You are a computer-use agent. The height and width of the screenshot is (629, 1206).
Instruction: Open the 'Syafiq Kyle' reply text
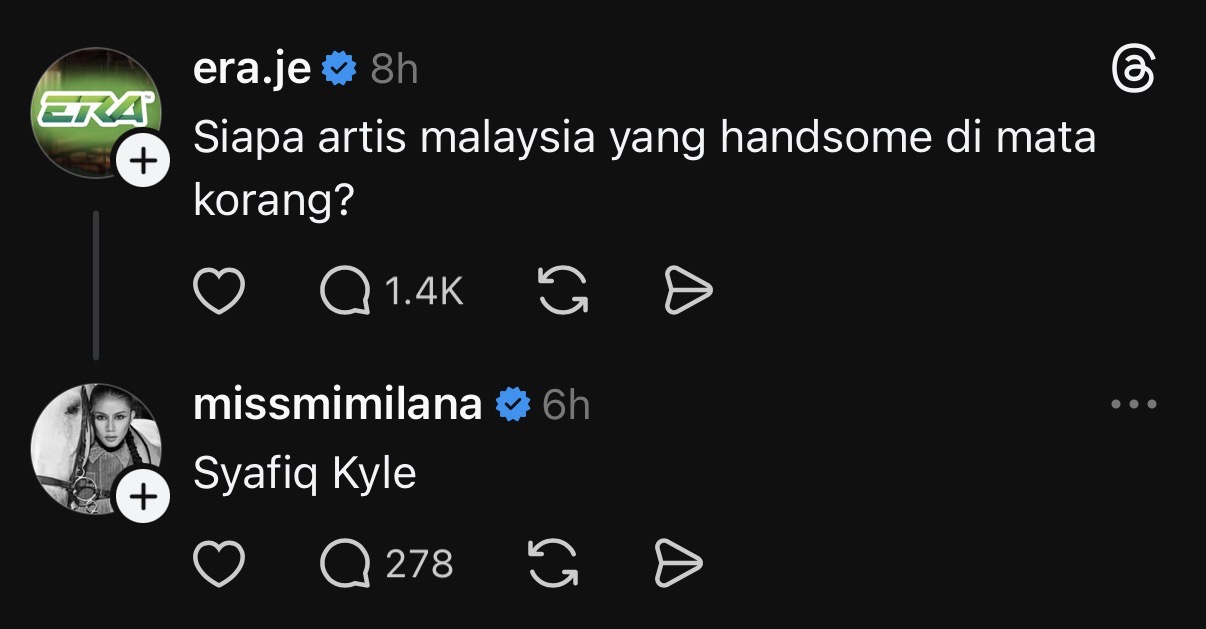[304, 473]
